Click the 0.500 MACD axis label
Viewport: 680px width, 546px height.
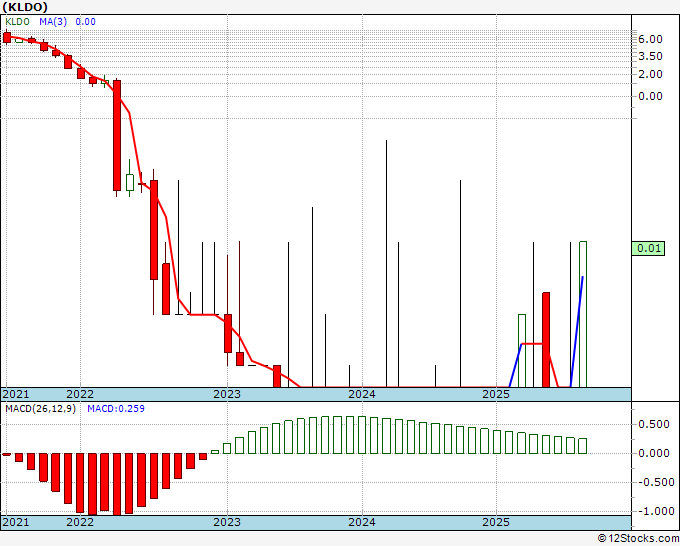pos(654,424)
